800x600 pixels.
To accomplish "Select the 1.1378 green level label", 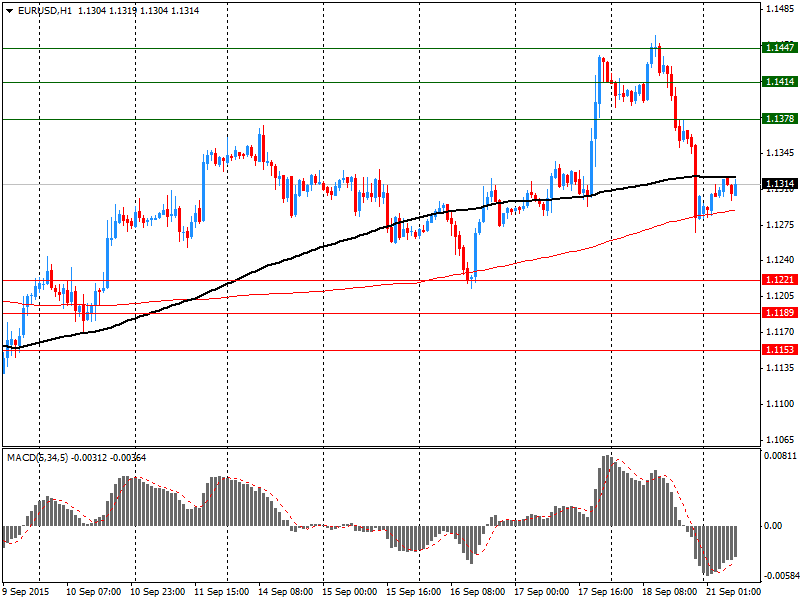I will [x=780, y=119].
